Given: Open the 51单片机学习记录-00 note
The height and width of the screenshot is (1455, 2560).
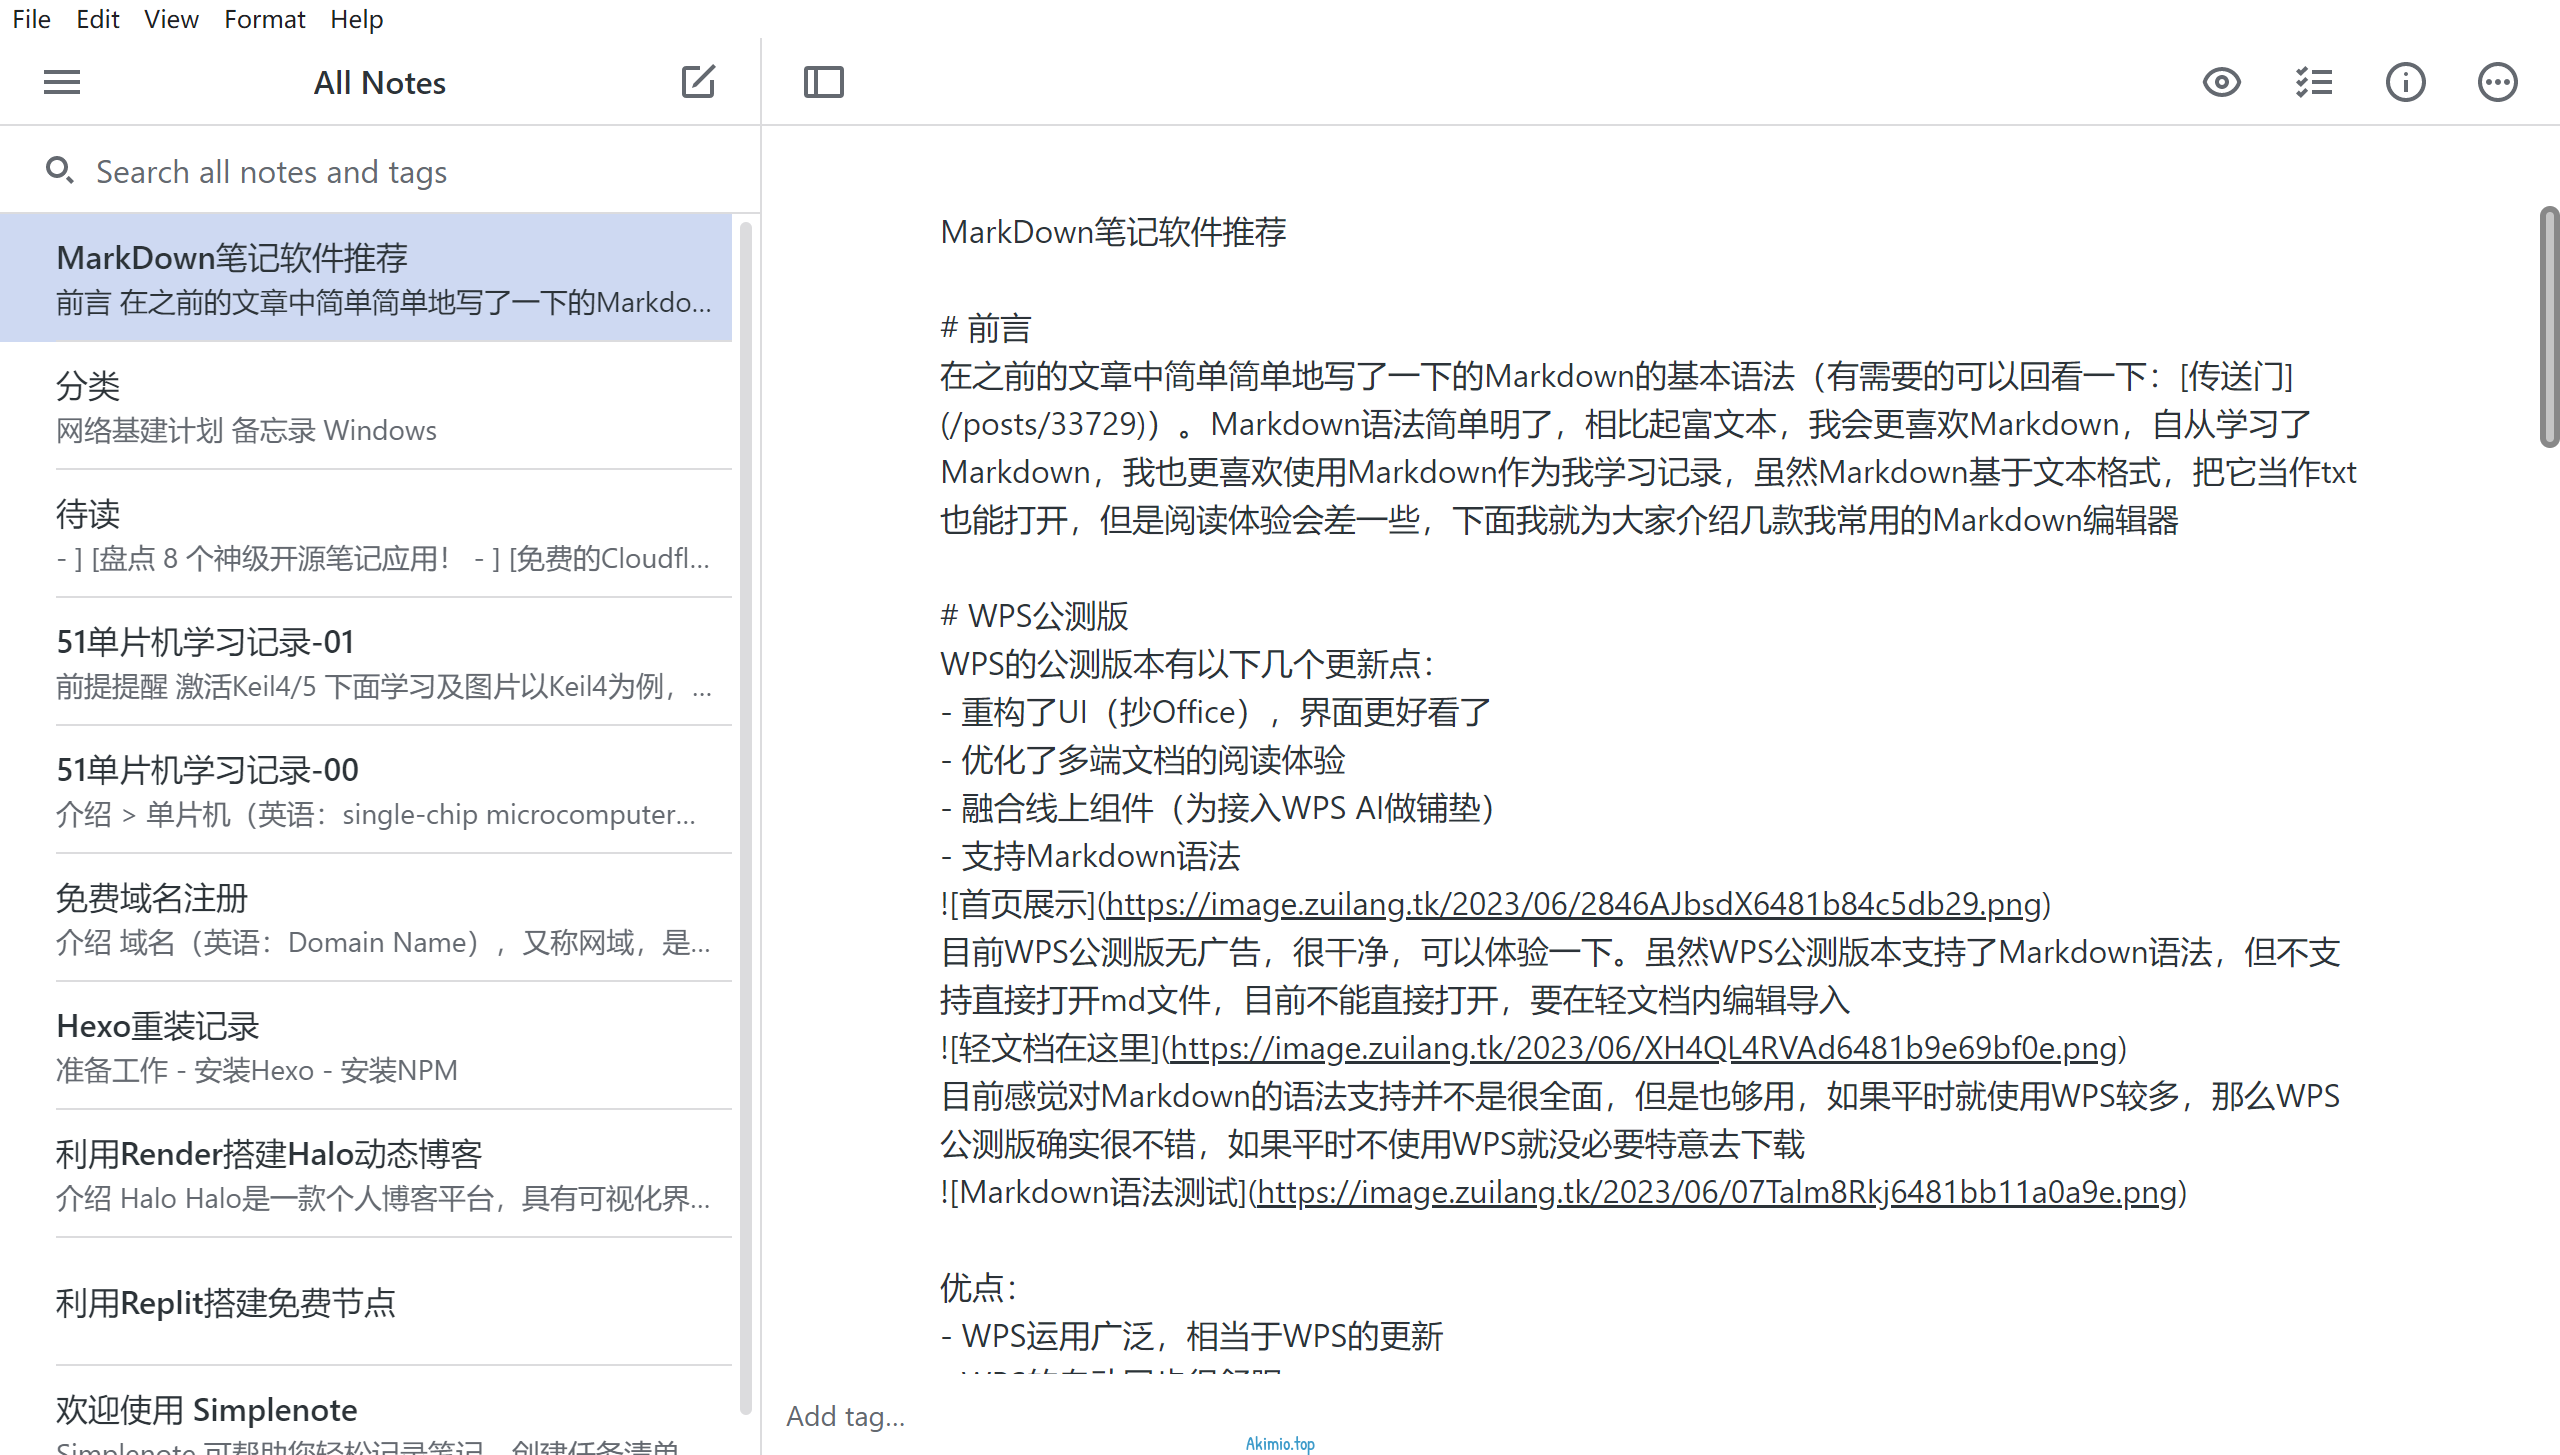Looking at the screenshot, I should (366, 790).
